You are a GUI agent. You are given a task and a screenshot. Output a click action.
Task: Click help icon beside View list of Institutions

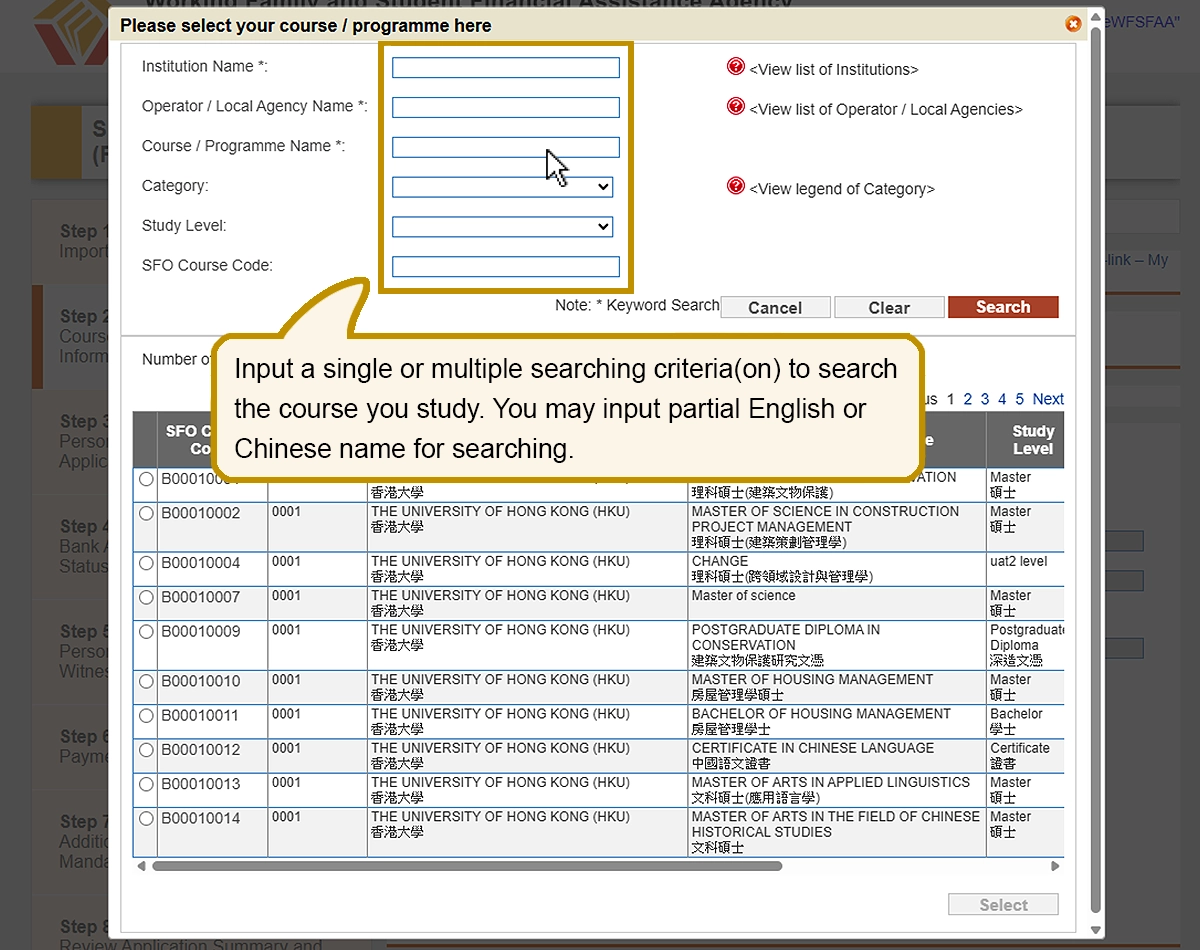[736, 67]
